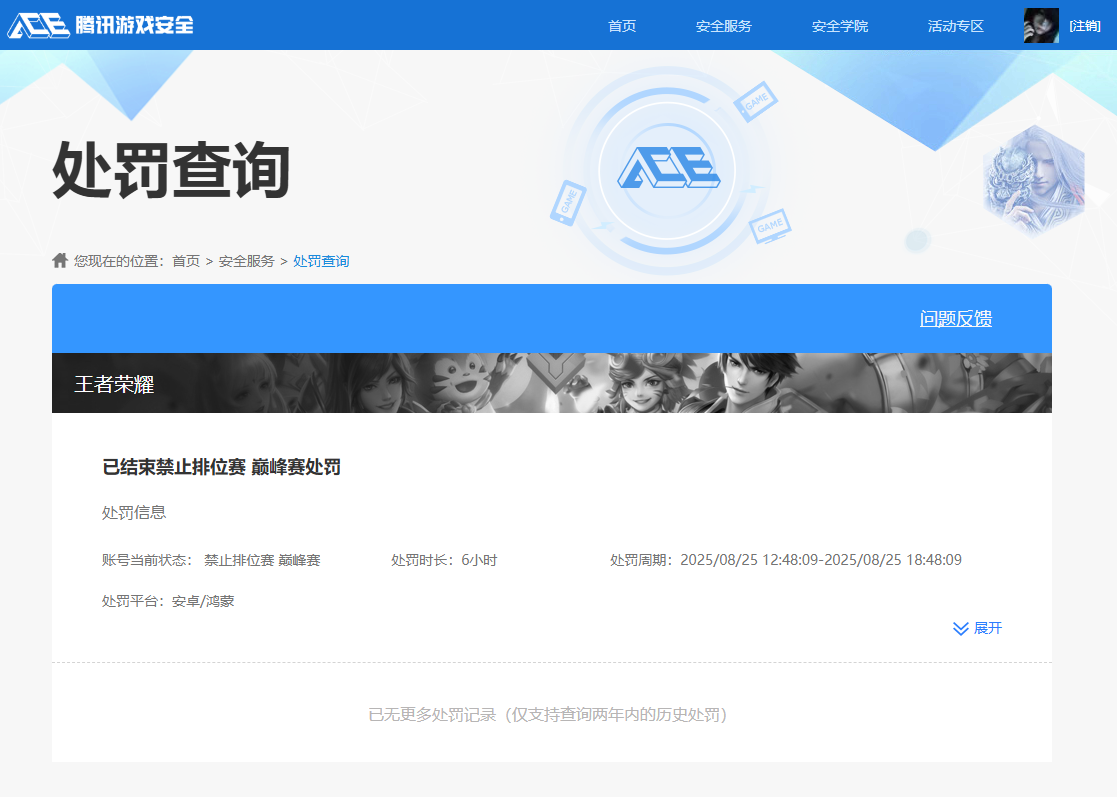Open the user avatar in header

click(x=1041, y=26)
